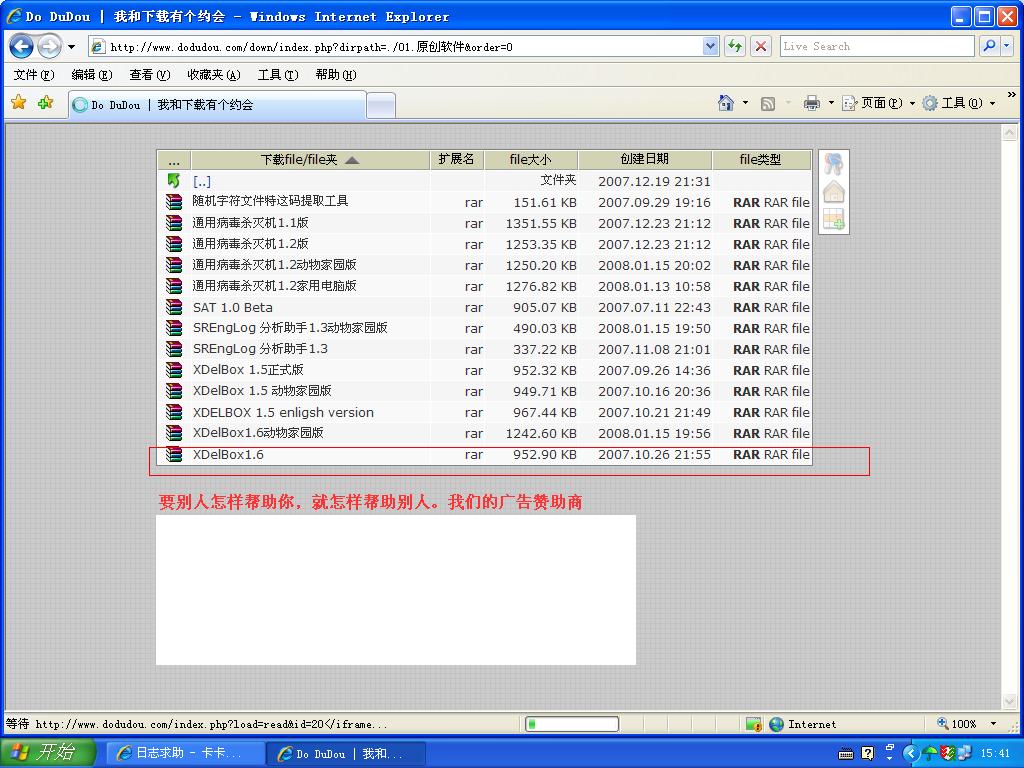
Task: Click the search magnifier button
Action: (x=989, y=46)
